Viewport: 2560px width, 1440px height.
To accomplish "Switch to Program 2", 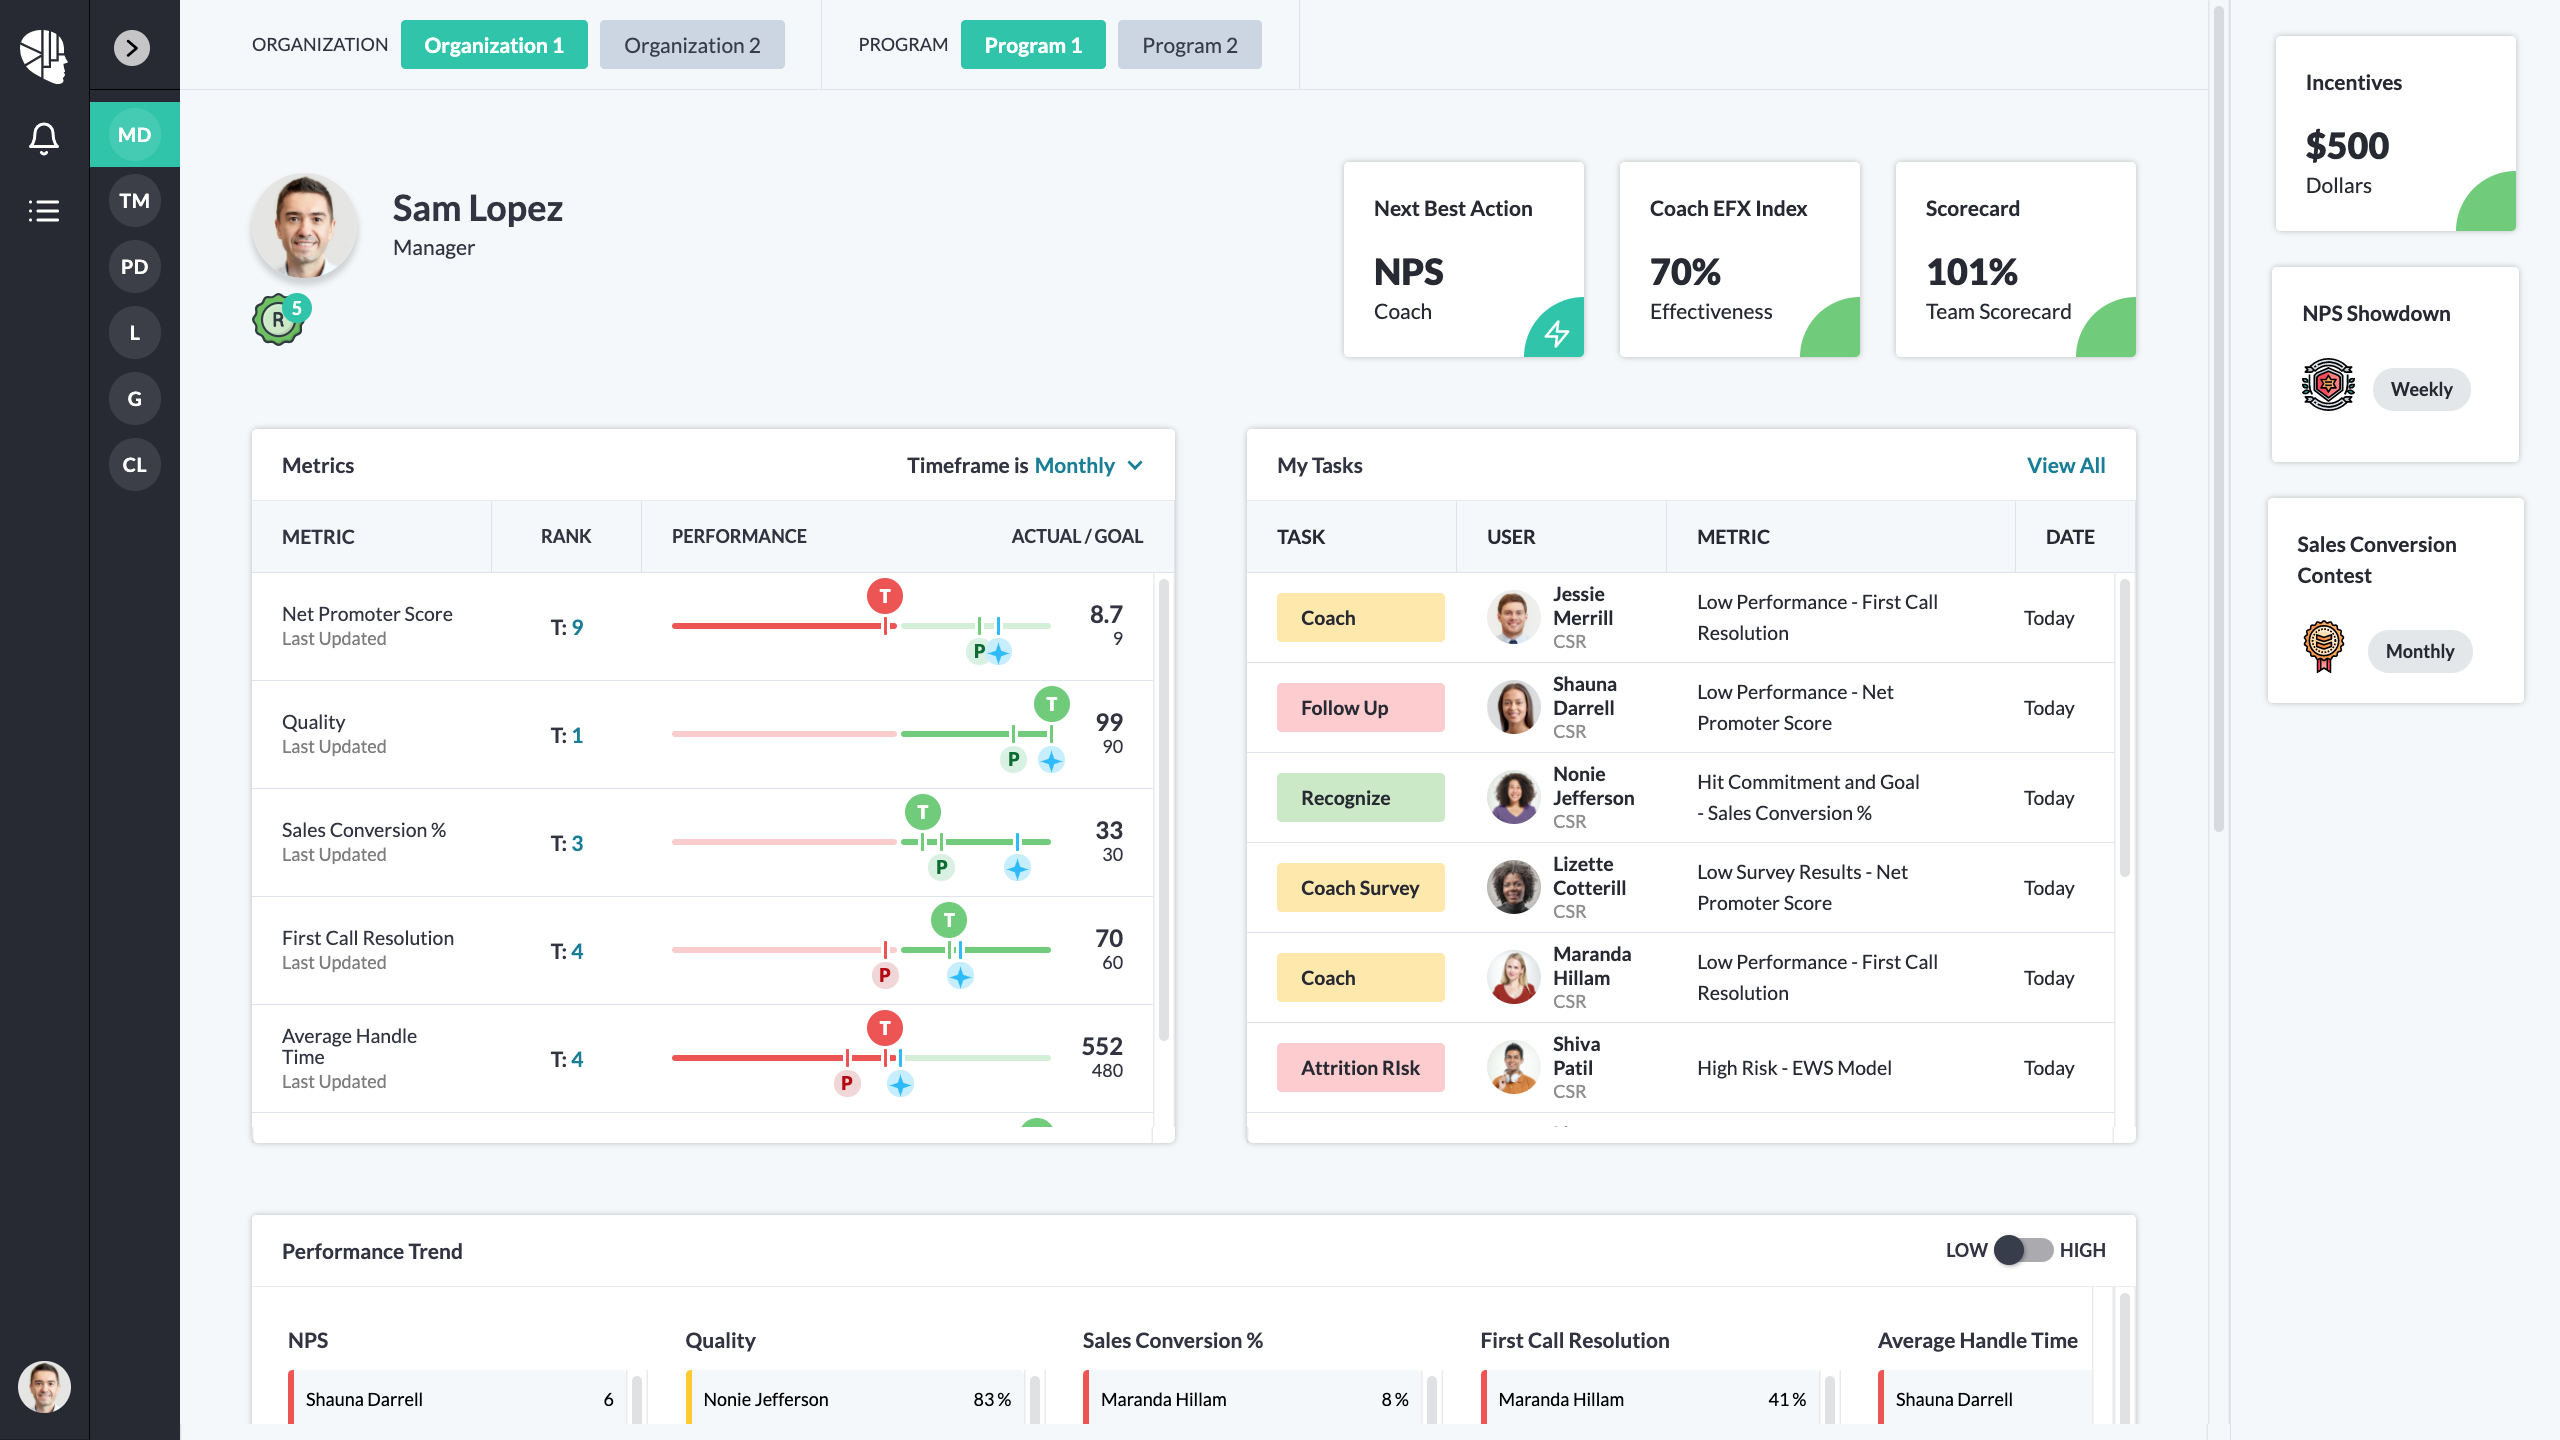I will (x=1189, y=46).
